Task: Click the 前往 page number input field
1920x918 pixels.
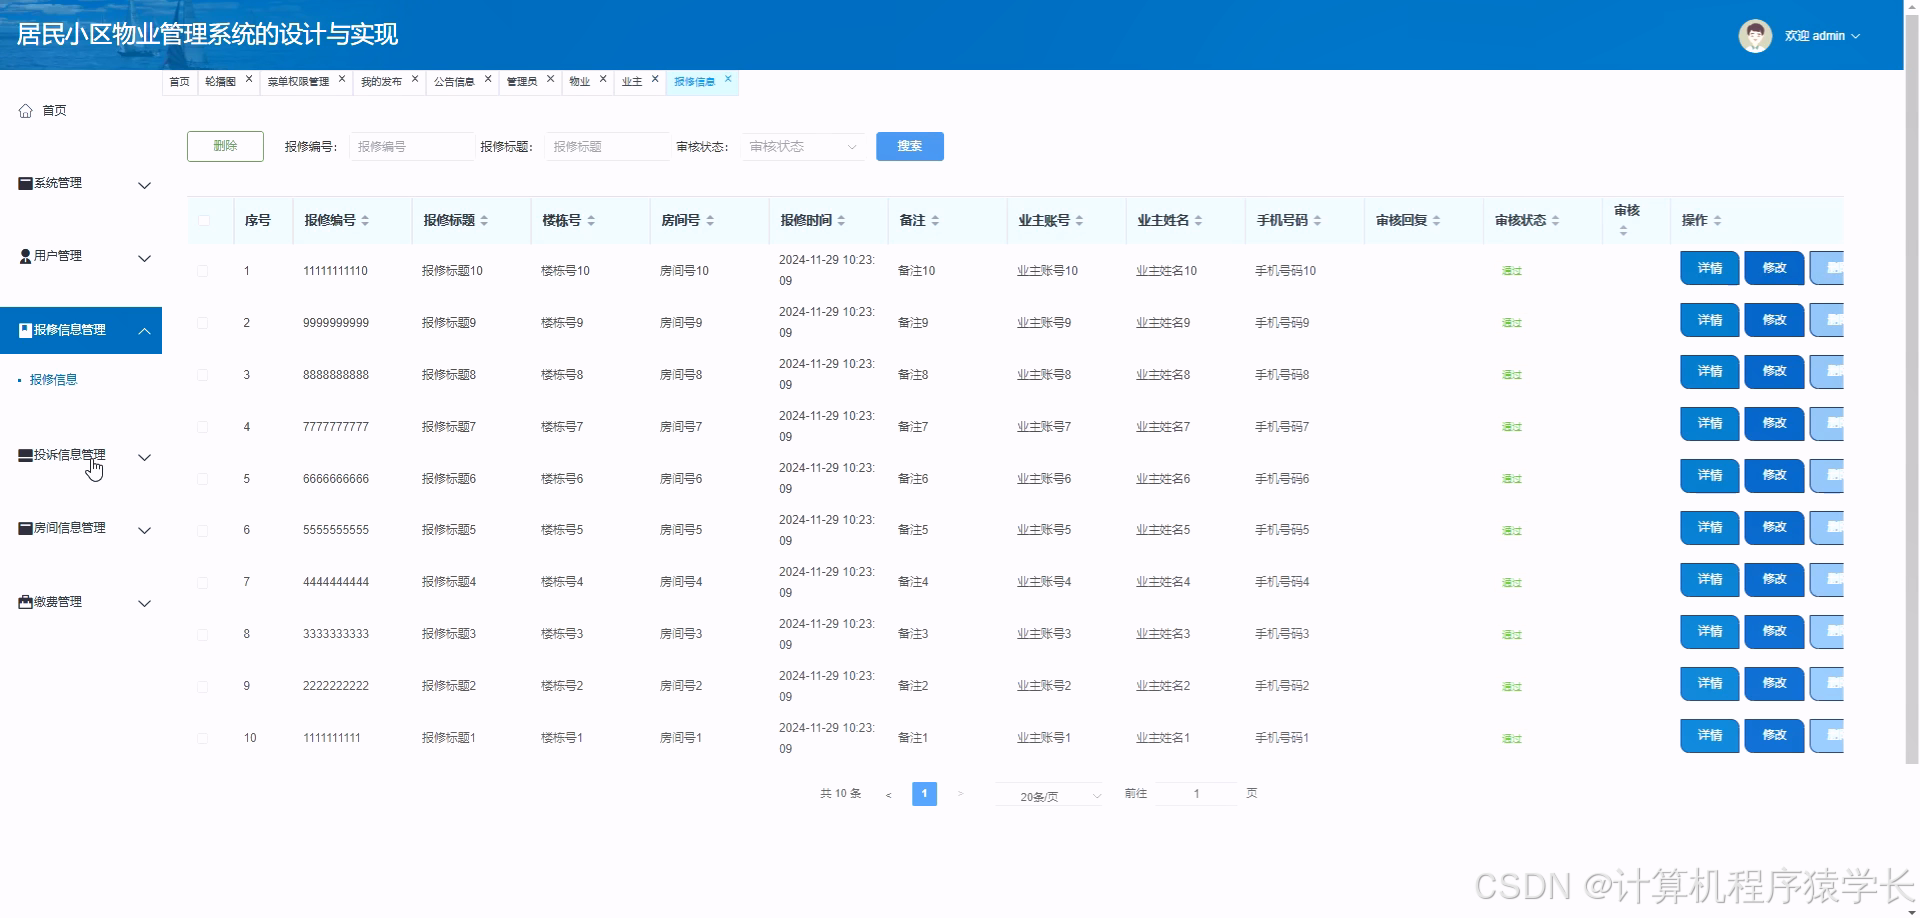Action: pos(1196,792)
